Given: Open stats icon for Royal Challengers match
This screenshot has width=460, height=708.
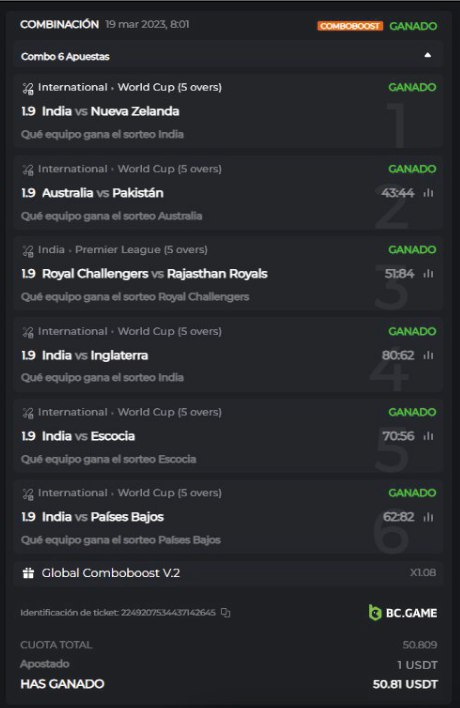Looking at the screenshot, I should 428,274.
